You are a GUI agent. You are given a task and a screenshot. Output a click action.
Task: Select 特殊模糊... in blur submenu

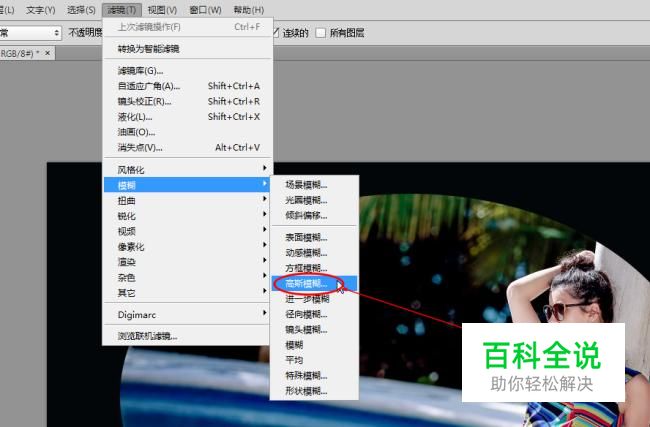pos(314,376)
